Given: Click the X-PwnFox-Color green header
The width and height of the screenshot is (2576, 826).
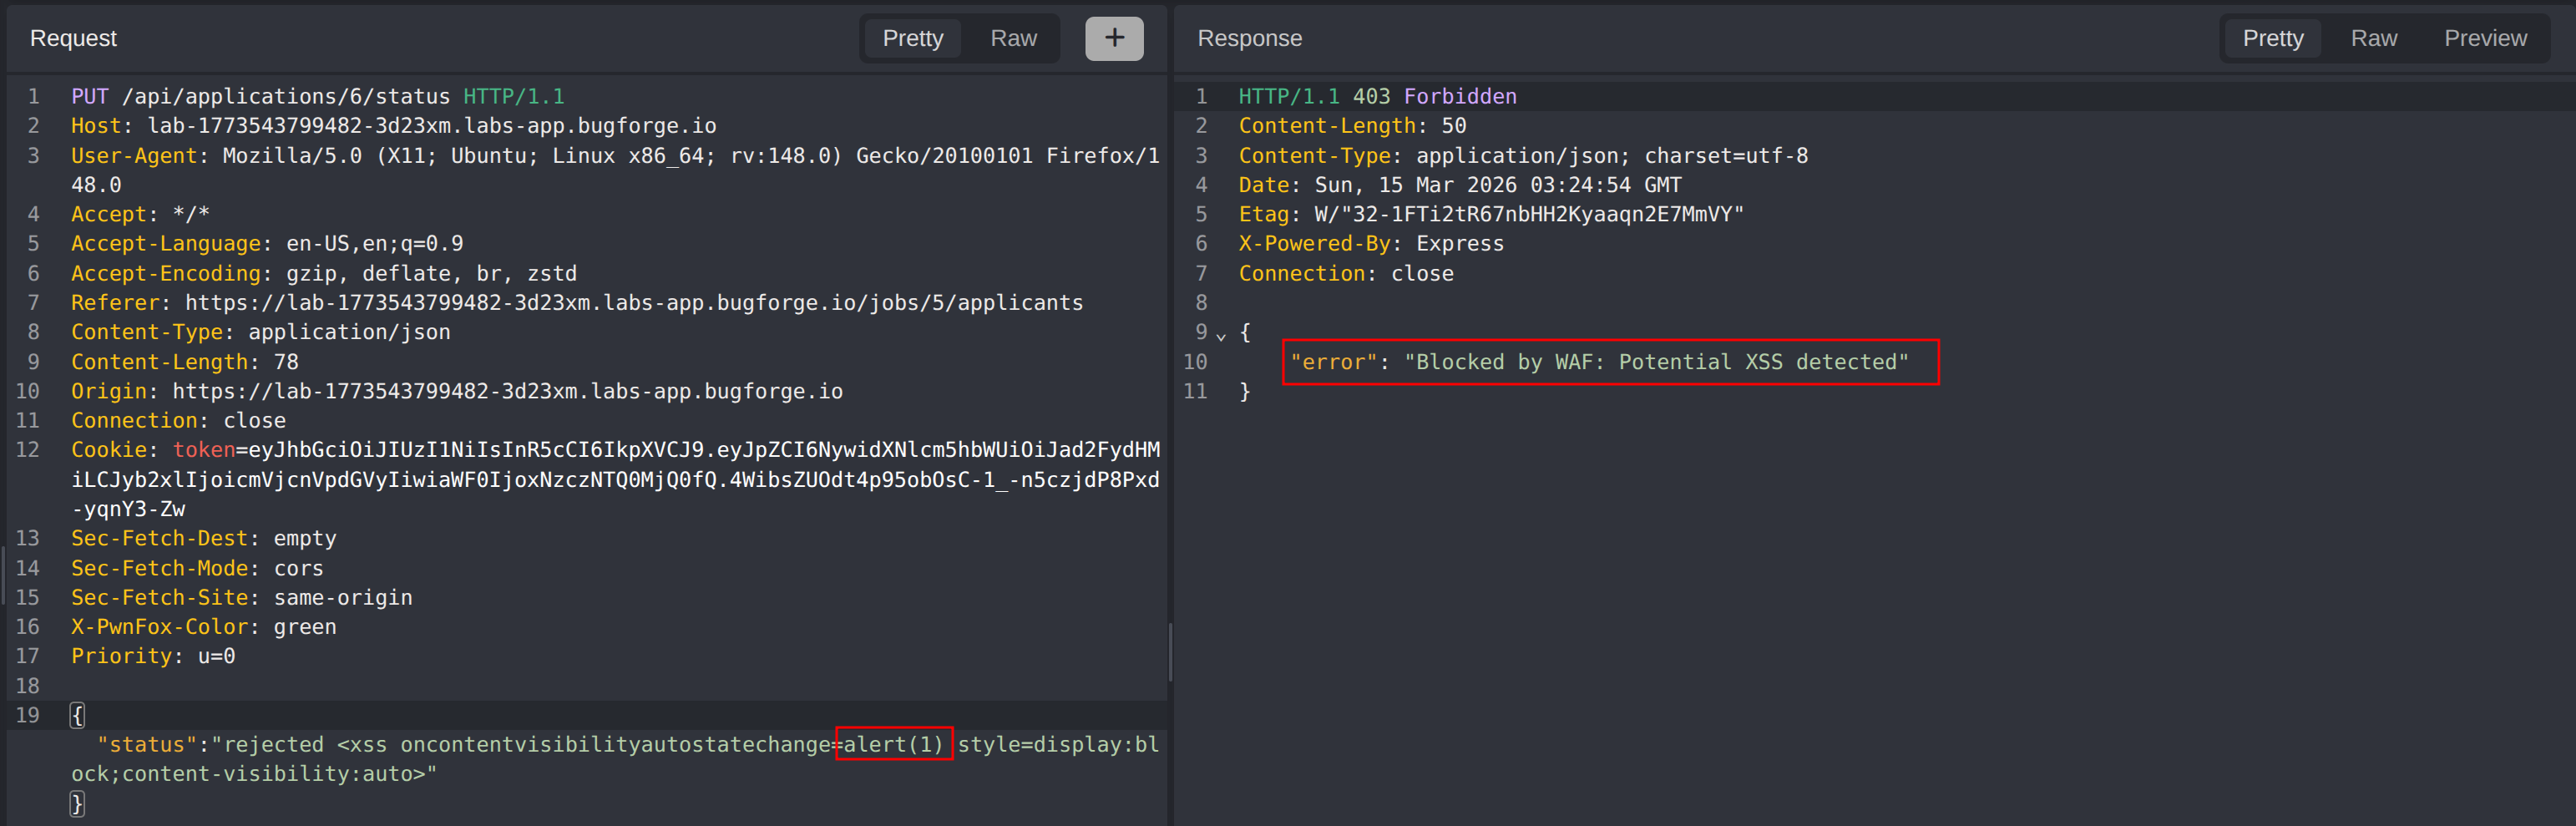Looking at the screenshot, I should pos(203,626).
